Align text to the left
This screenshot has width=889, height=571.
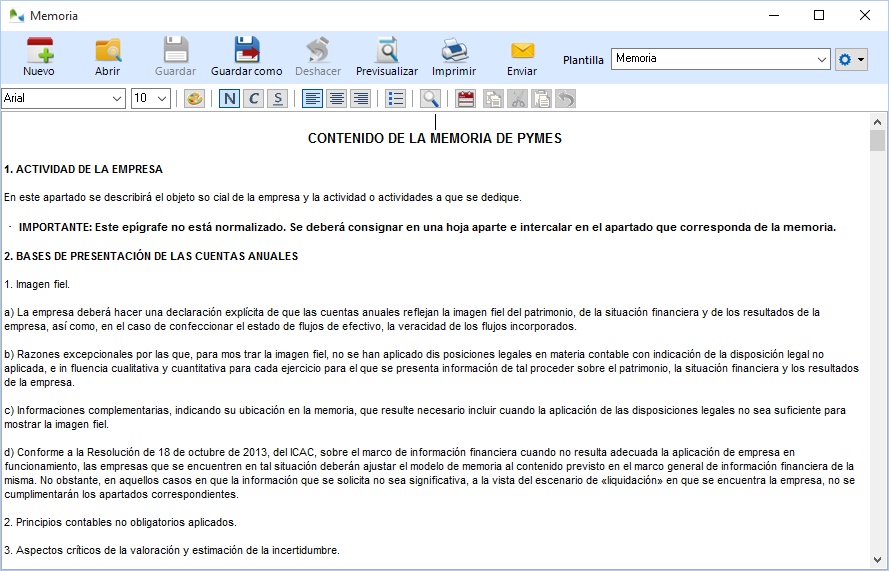point(312,99)
